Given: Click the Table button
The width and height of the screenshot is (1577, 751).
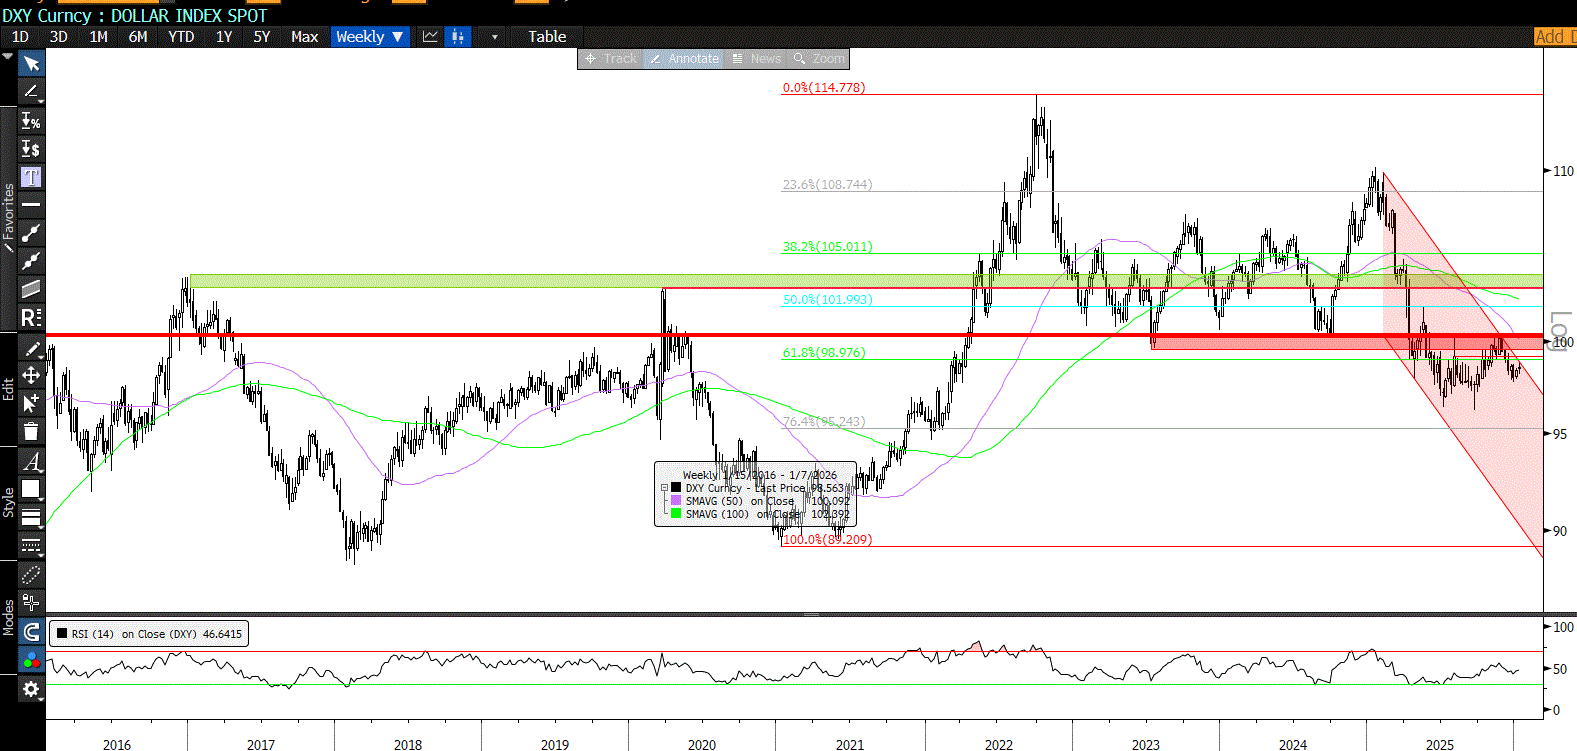Looking at the screenshot, I should coord(547,37).
